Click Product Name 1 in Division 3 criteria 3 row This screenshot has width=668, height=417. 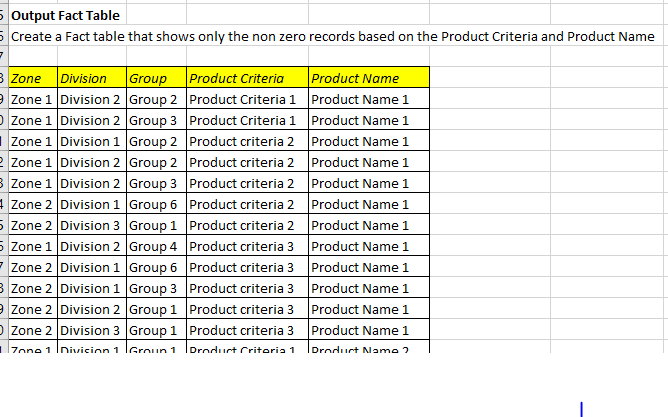click(x=369, y=330)
